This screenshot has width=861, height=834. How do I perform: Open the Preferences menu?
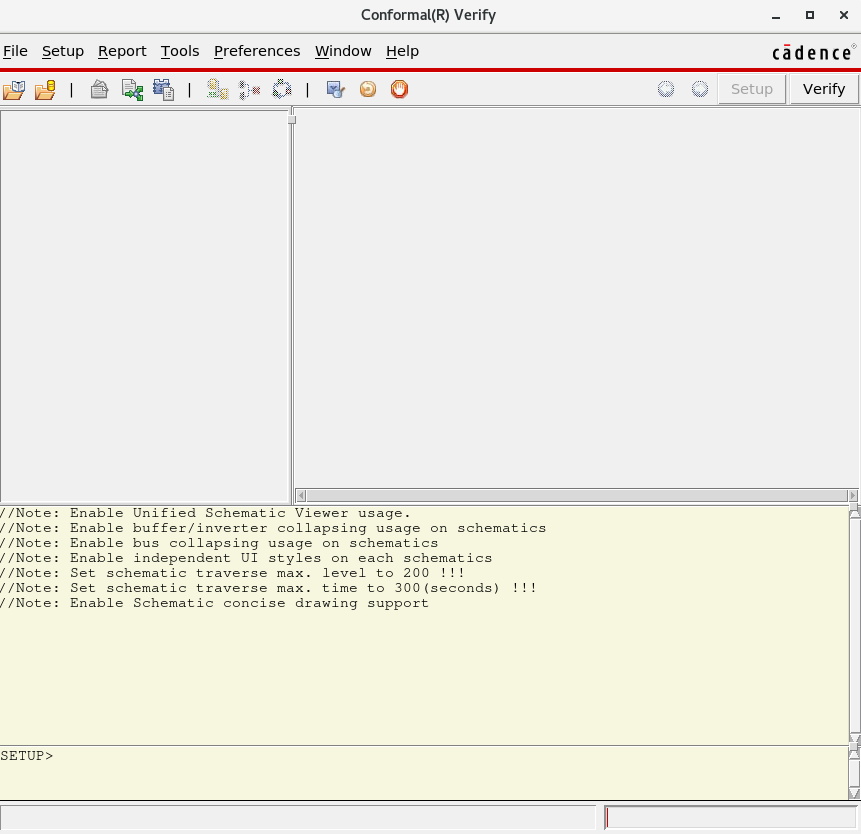tap(257, 51)
